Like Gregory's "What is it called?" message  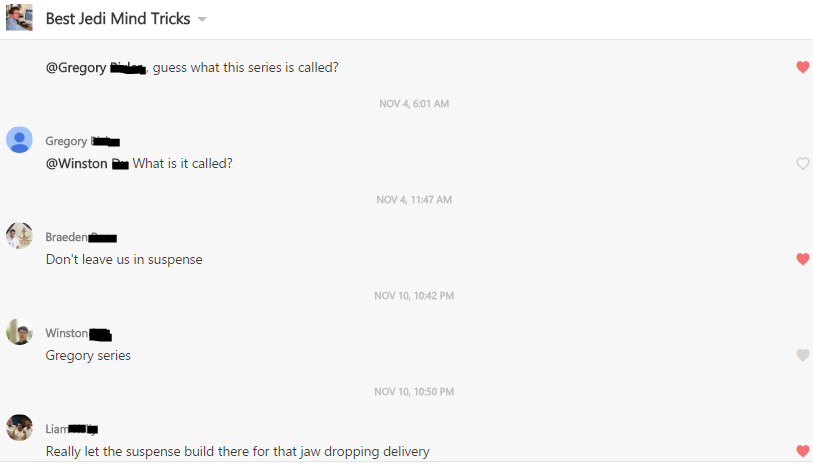point(802,163)
